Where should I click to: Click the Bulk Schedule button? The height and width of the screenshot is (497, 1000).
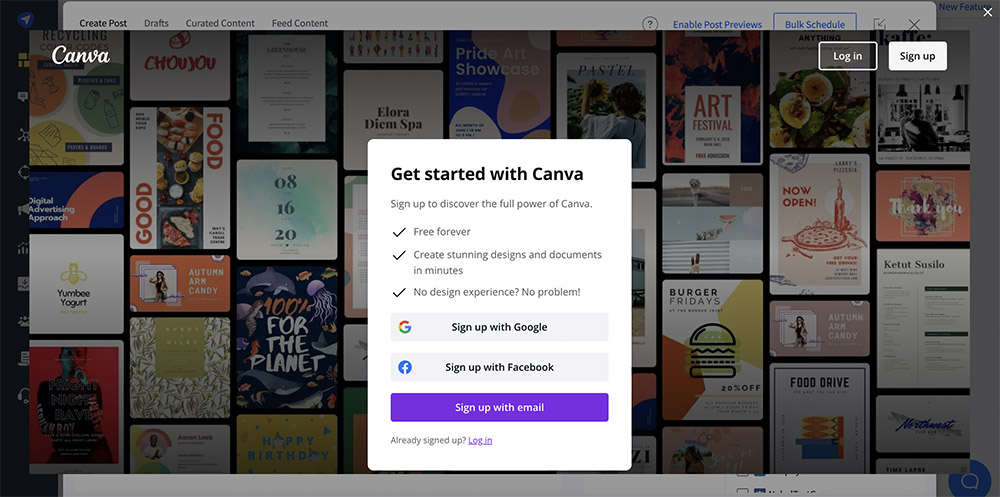point(814,24)
